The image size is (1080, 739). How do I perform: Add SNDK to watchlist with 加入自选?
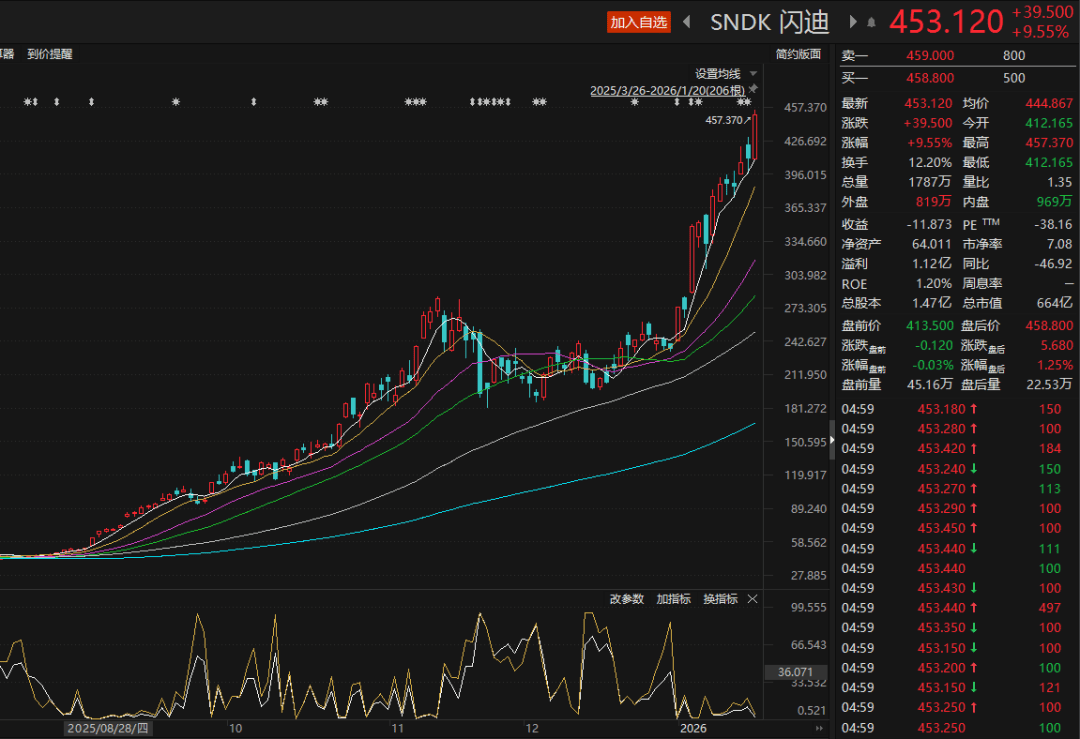pyautogui.click(x=638, y=22)
